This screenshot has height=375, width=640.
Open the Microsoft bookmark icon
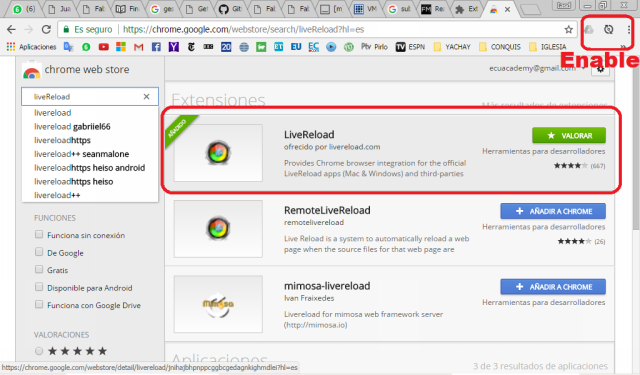[x=121, y=47]
